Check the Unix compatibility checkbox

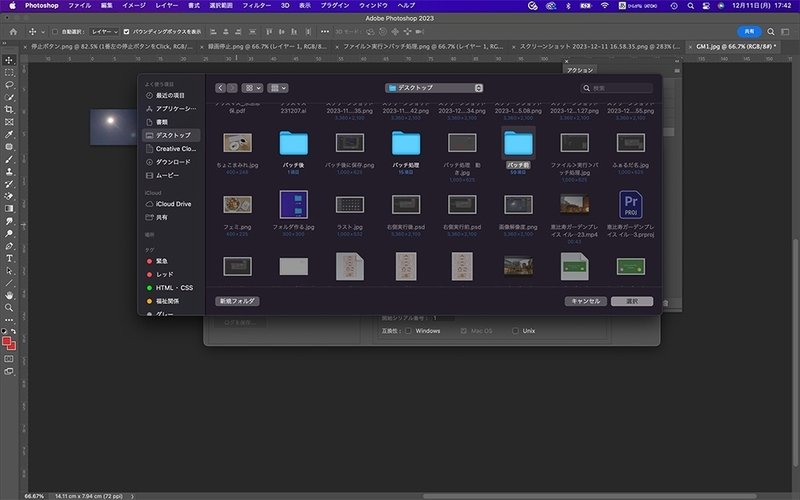point(515,331)
